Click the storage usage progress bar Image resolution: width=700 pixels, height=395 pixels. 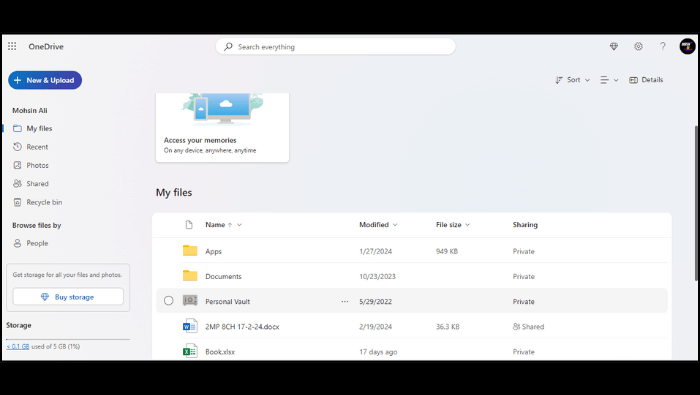68,340
